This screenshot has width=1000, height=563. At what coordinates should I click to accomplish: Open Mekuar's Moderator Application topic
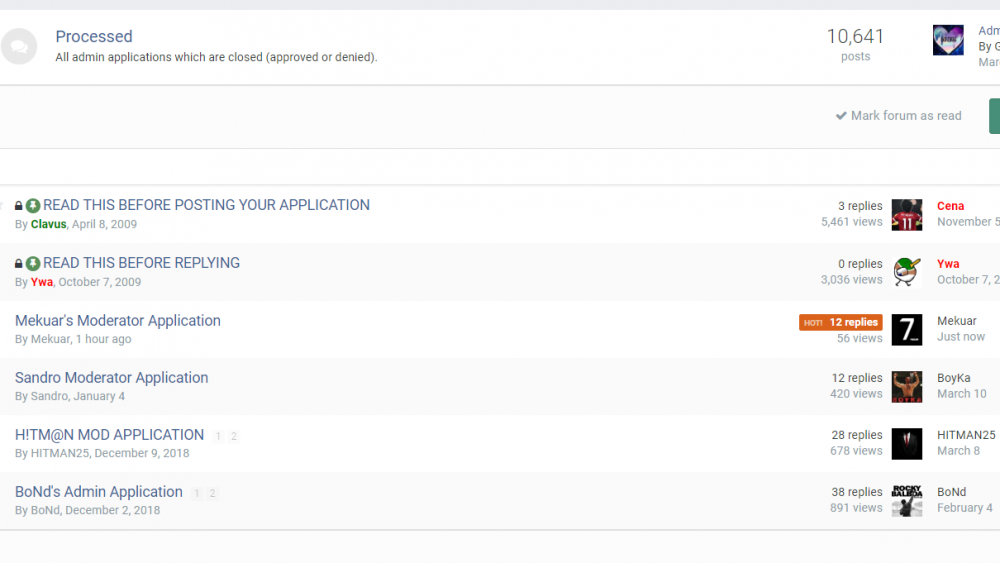click(118, 321)
